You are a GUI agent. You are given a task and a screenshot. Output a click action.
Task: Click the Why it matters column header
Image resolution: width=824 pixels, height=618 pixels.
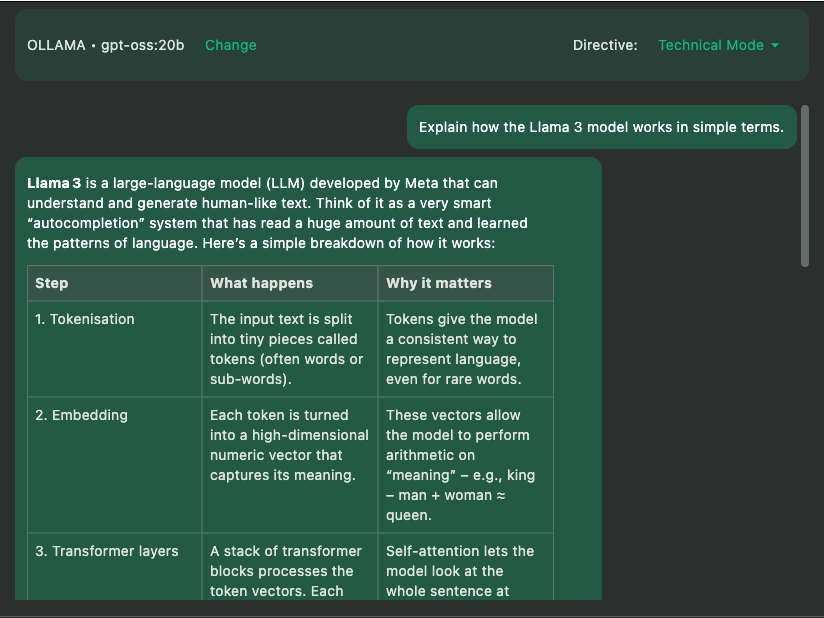[x=439, y=283]
